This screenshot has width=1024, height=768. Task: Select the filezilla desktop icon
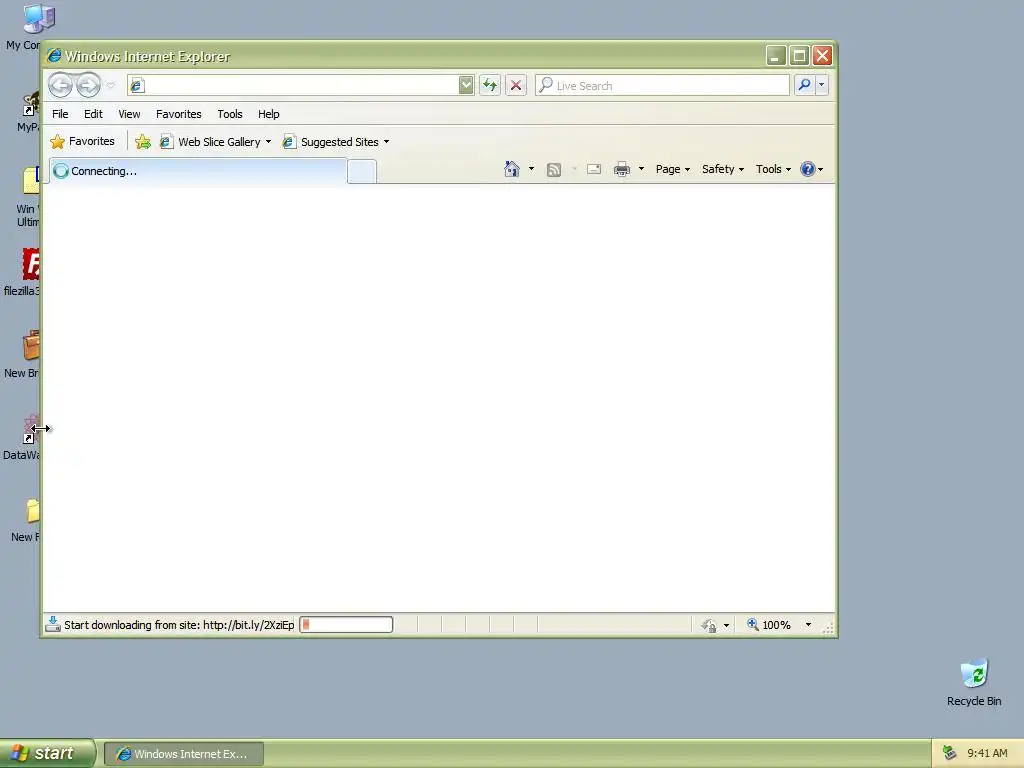pyautogui.click(x=22, y=273)
